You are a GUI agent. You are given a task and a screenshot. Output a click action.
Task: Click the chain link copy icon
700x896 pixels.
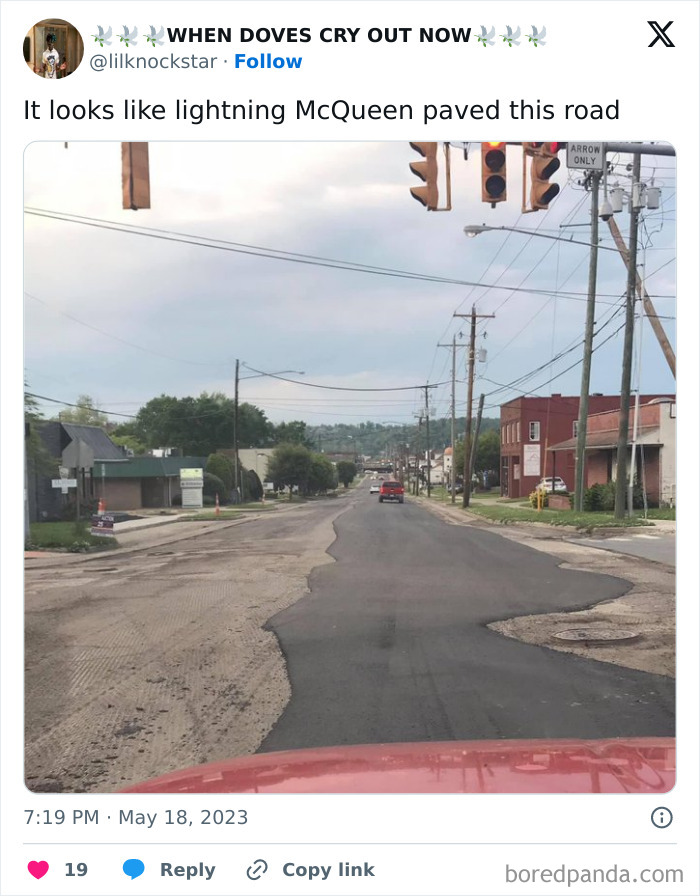point(257,870)
